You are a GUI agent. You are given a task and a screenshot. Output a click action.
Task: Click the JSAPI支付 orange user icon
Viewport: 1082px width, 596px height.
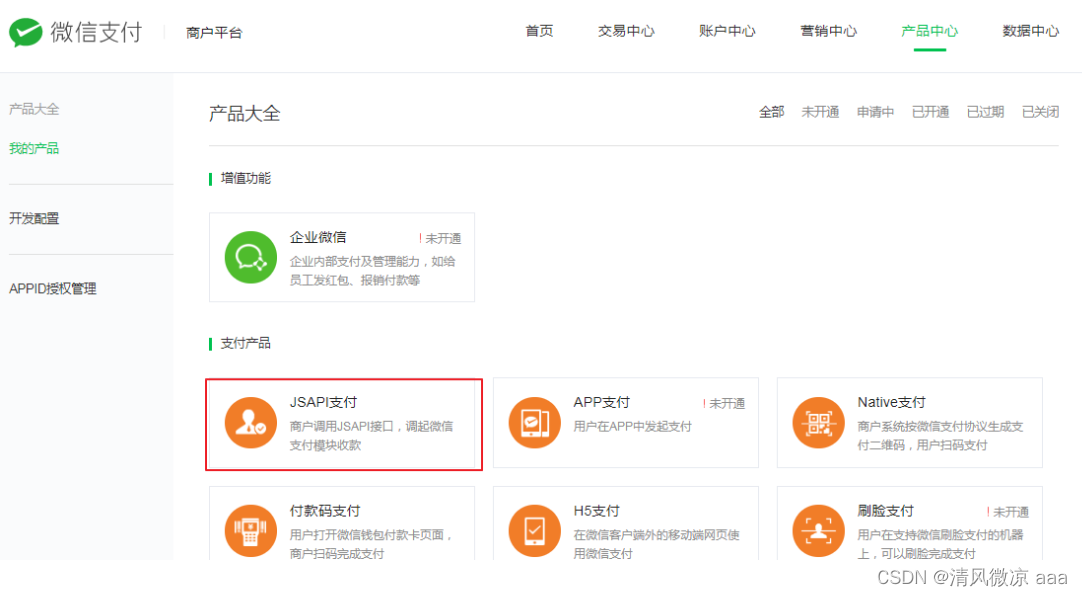point(250,423)
